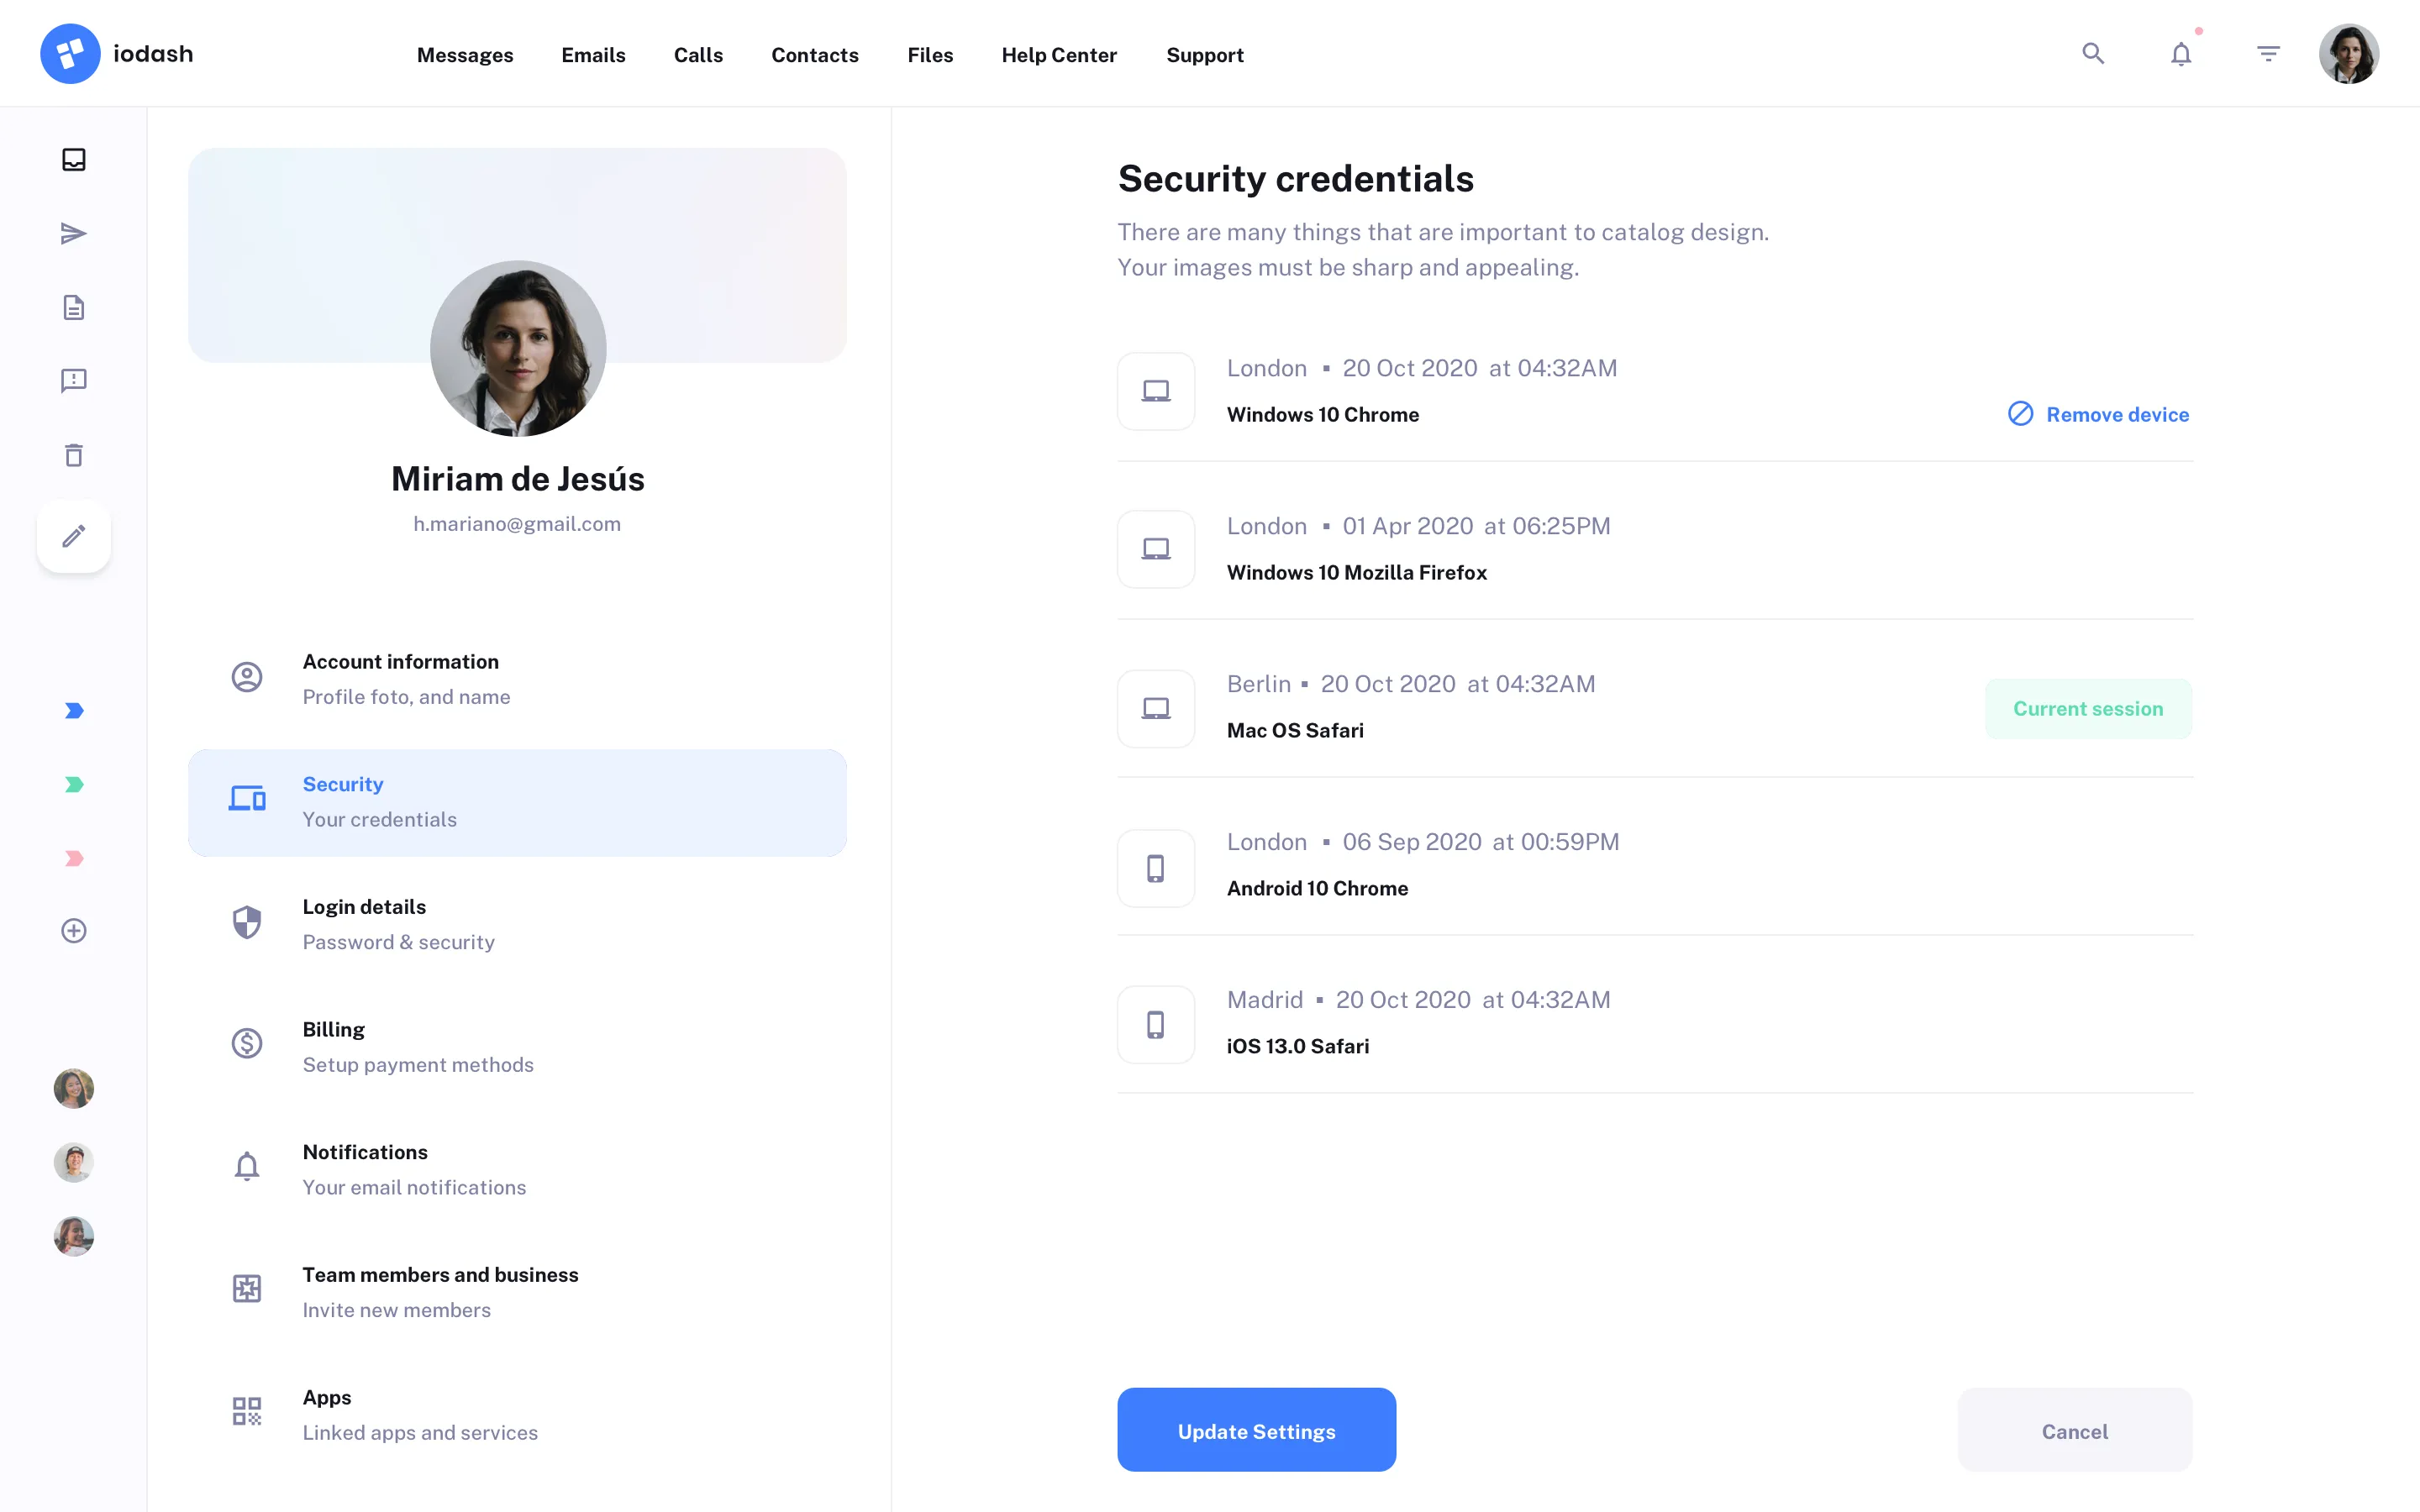Remove the Windows 10 Chrome device
This screenshot has width=2420, height=1512.
point(2098,414)
